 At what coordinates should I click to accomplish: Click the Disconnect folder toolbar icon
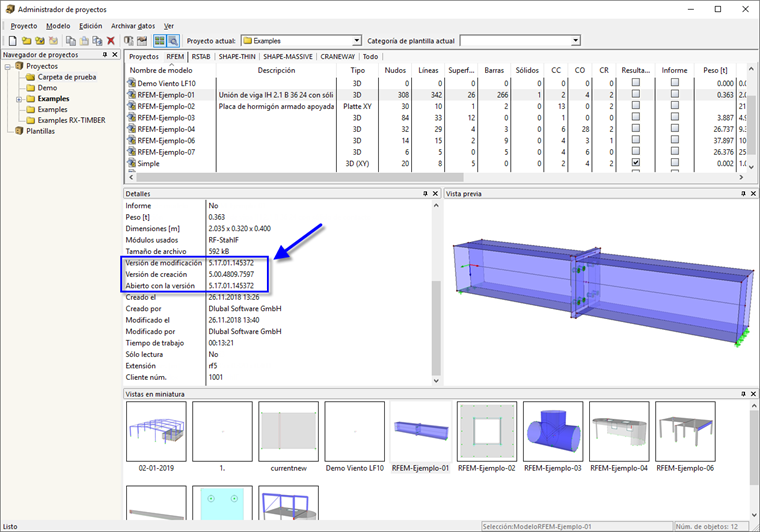tap(53, 41)
